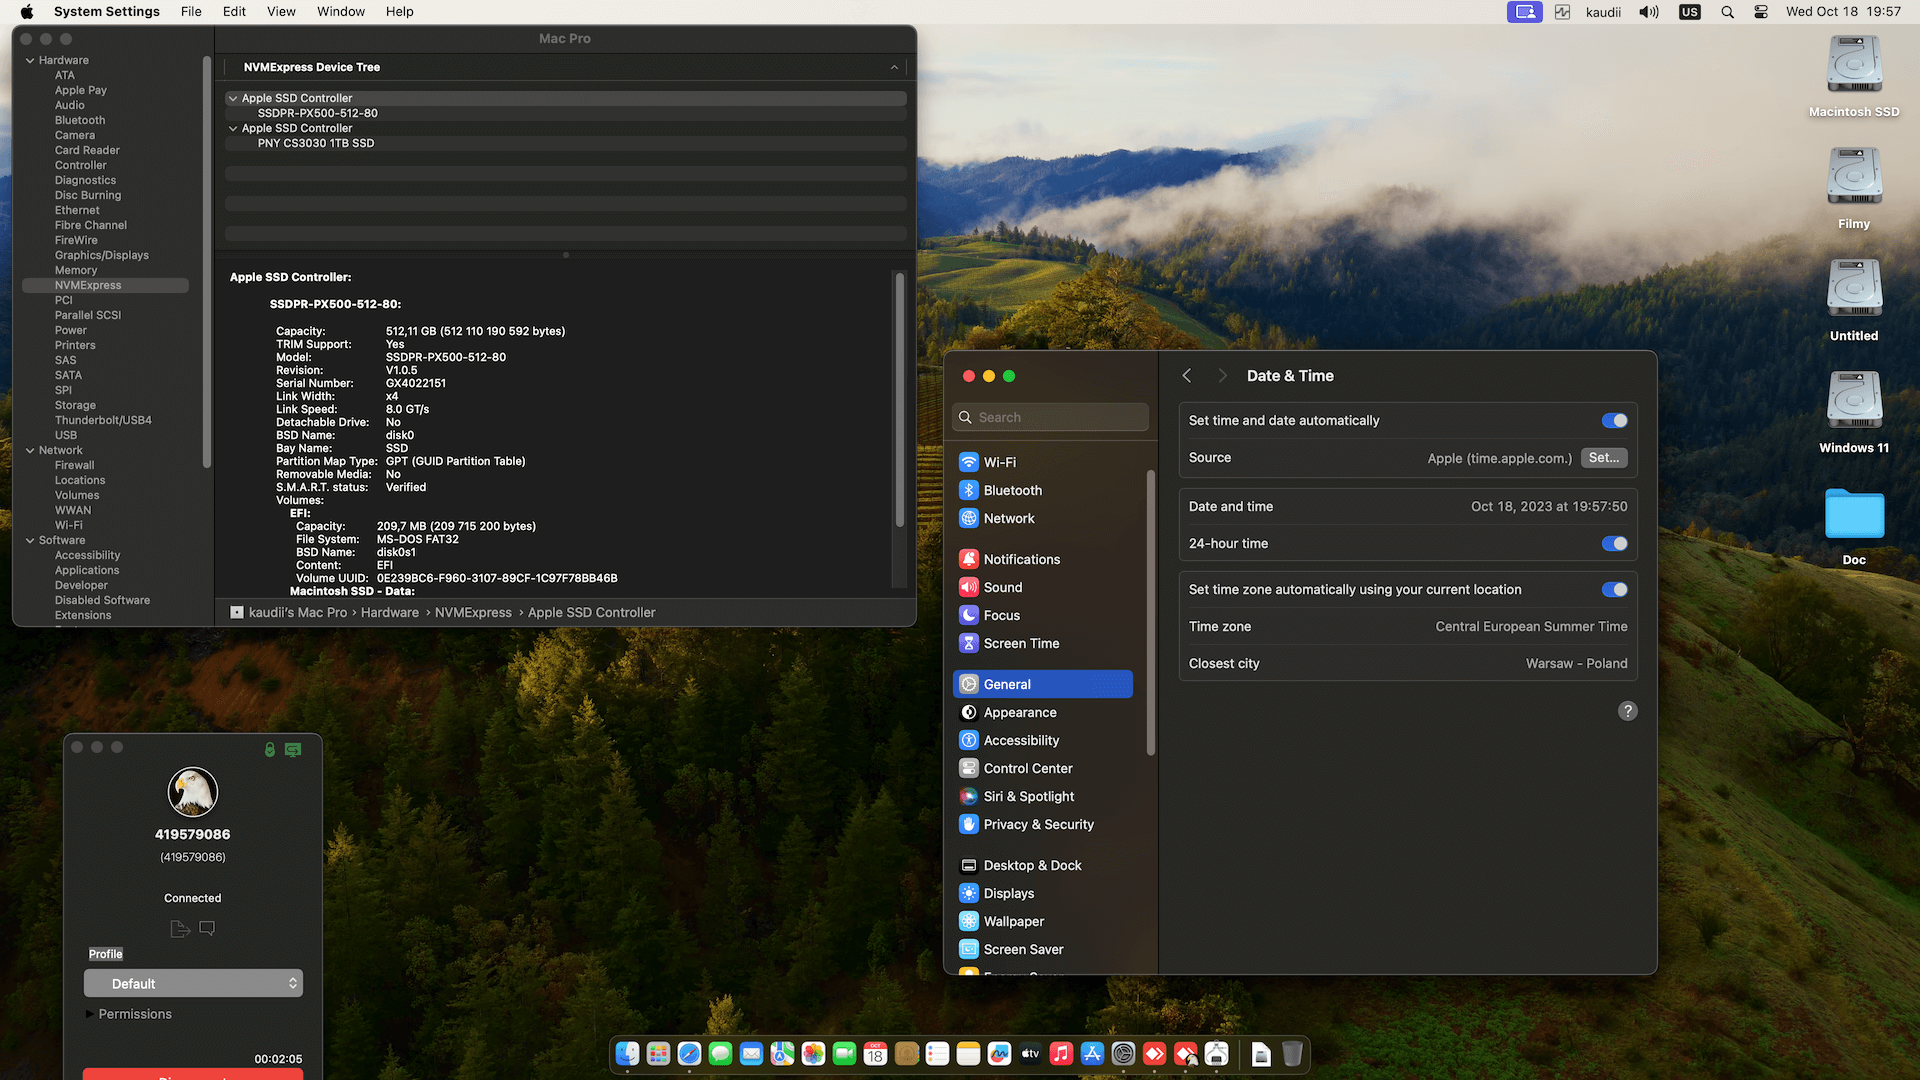
Task: Click the chat icon in AnyDesk panel
Action: point(207,928)
